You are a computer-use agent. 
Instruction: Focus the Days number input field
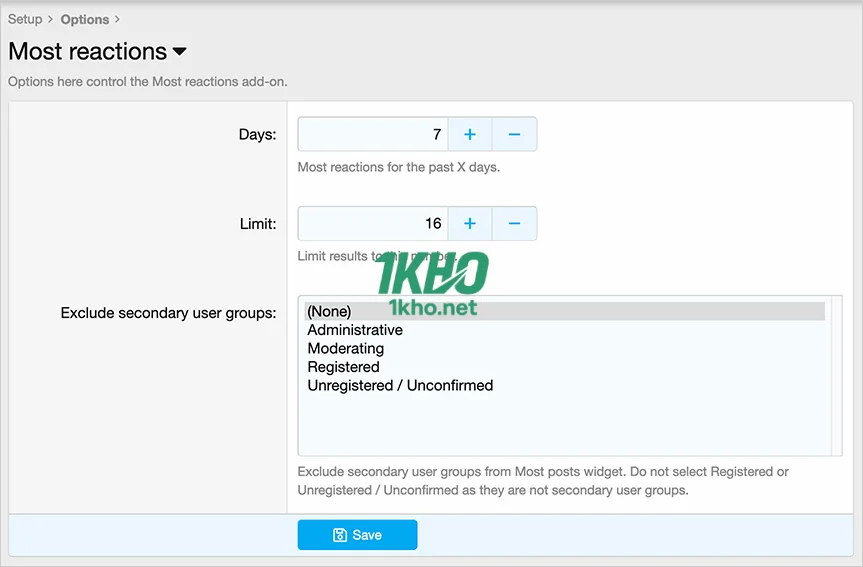(373, 134)
